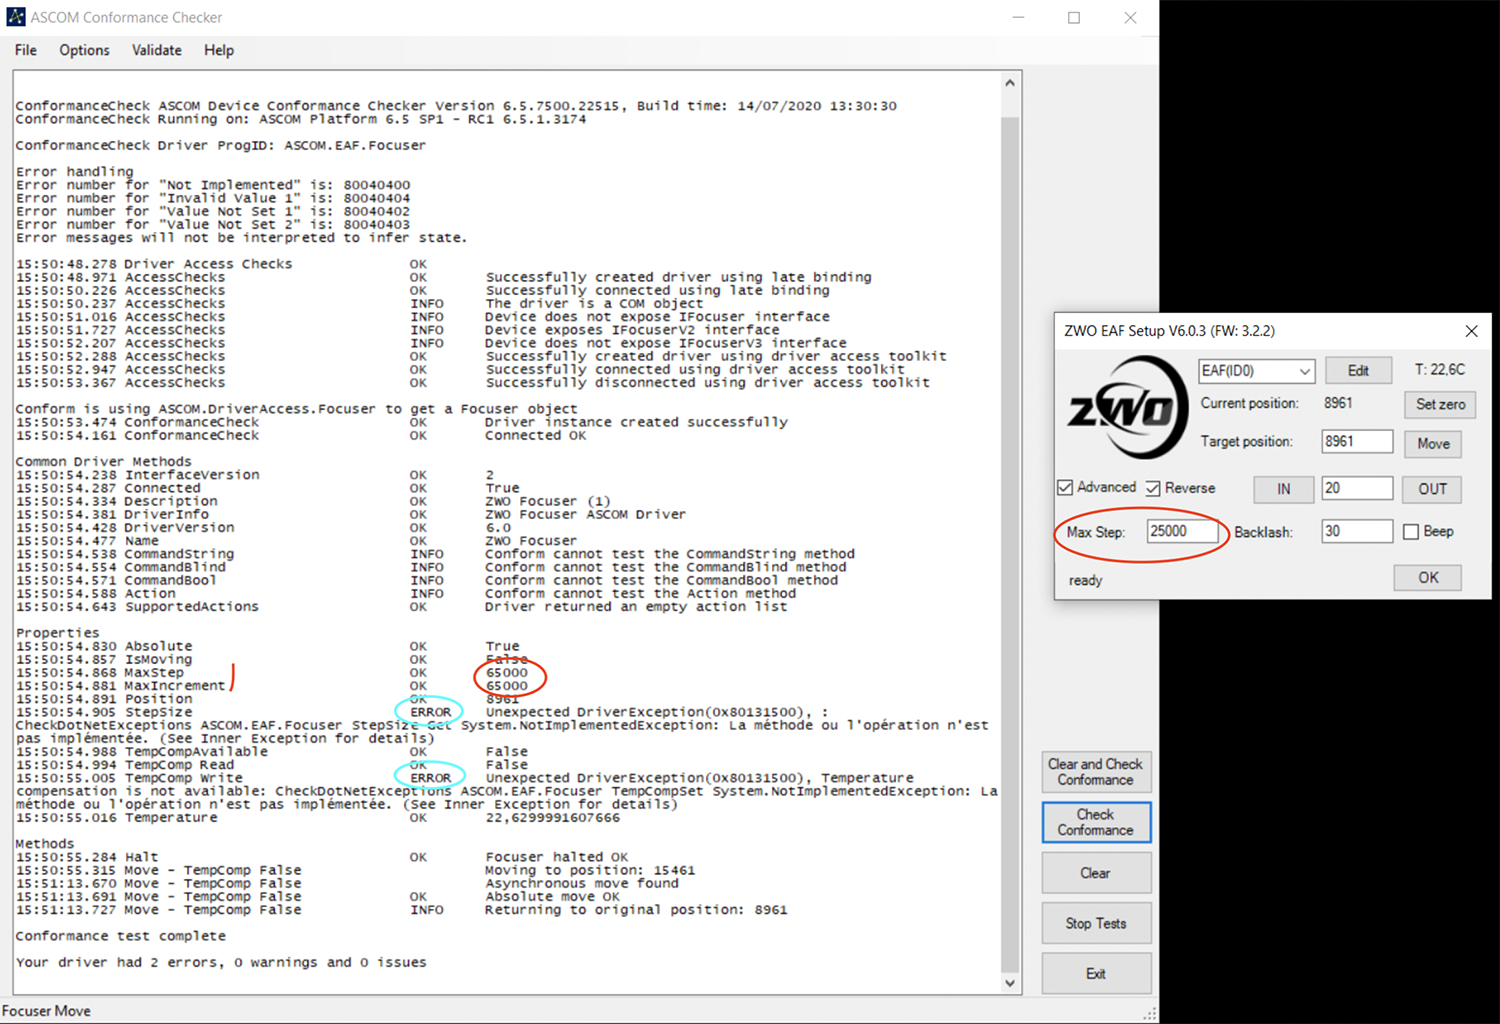The width and height of the screenshot is (1500, 1024).
Task: Click the 'ready' status text in EAF Setup
Action: click(x=1085, y=580)
